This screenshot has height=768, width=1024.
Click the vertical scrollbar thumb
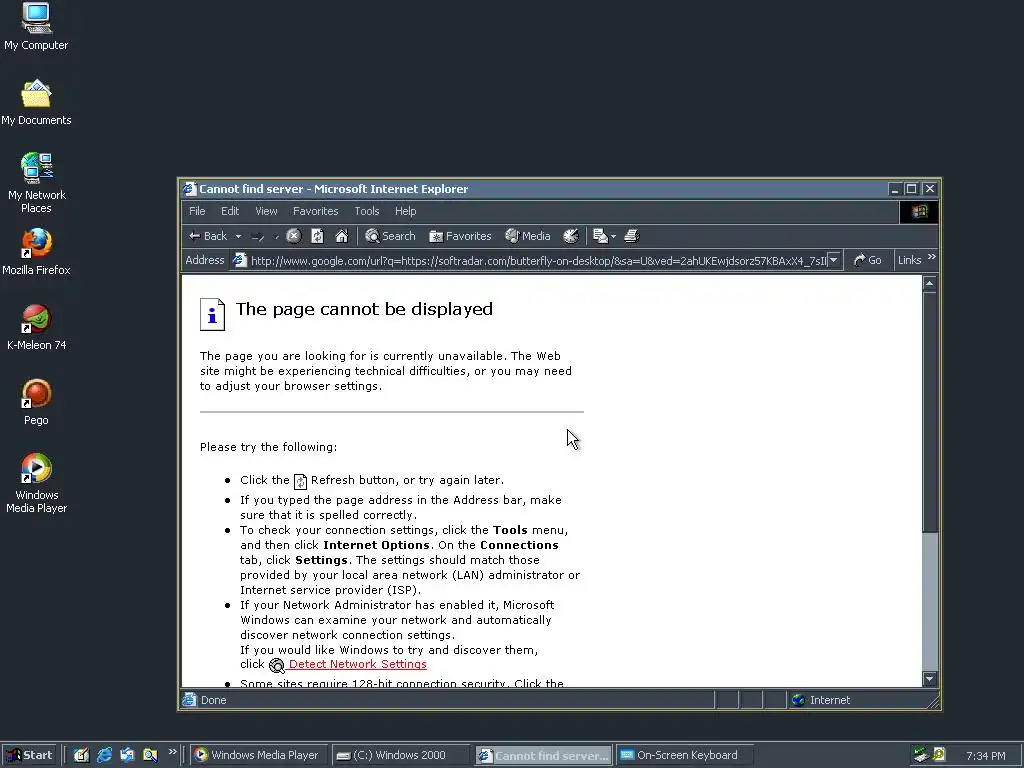coord(930,411)
